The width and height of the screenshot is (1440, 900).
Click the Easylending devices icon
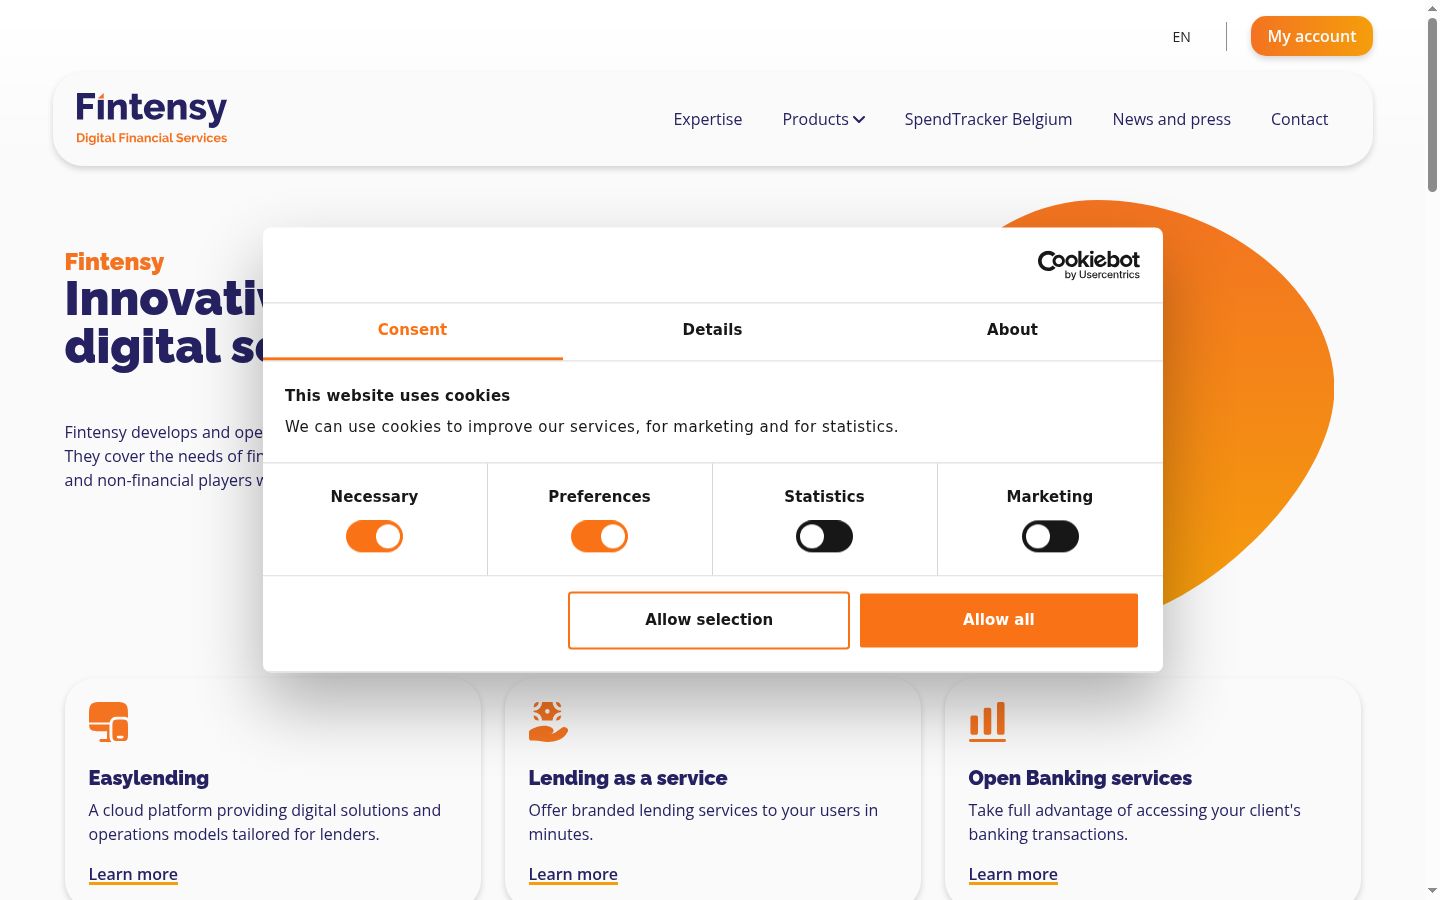[108, 722]
